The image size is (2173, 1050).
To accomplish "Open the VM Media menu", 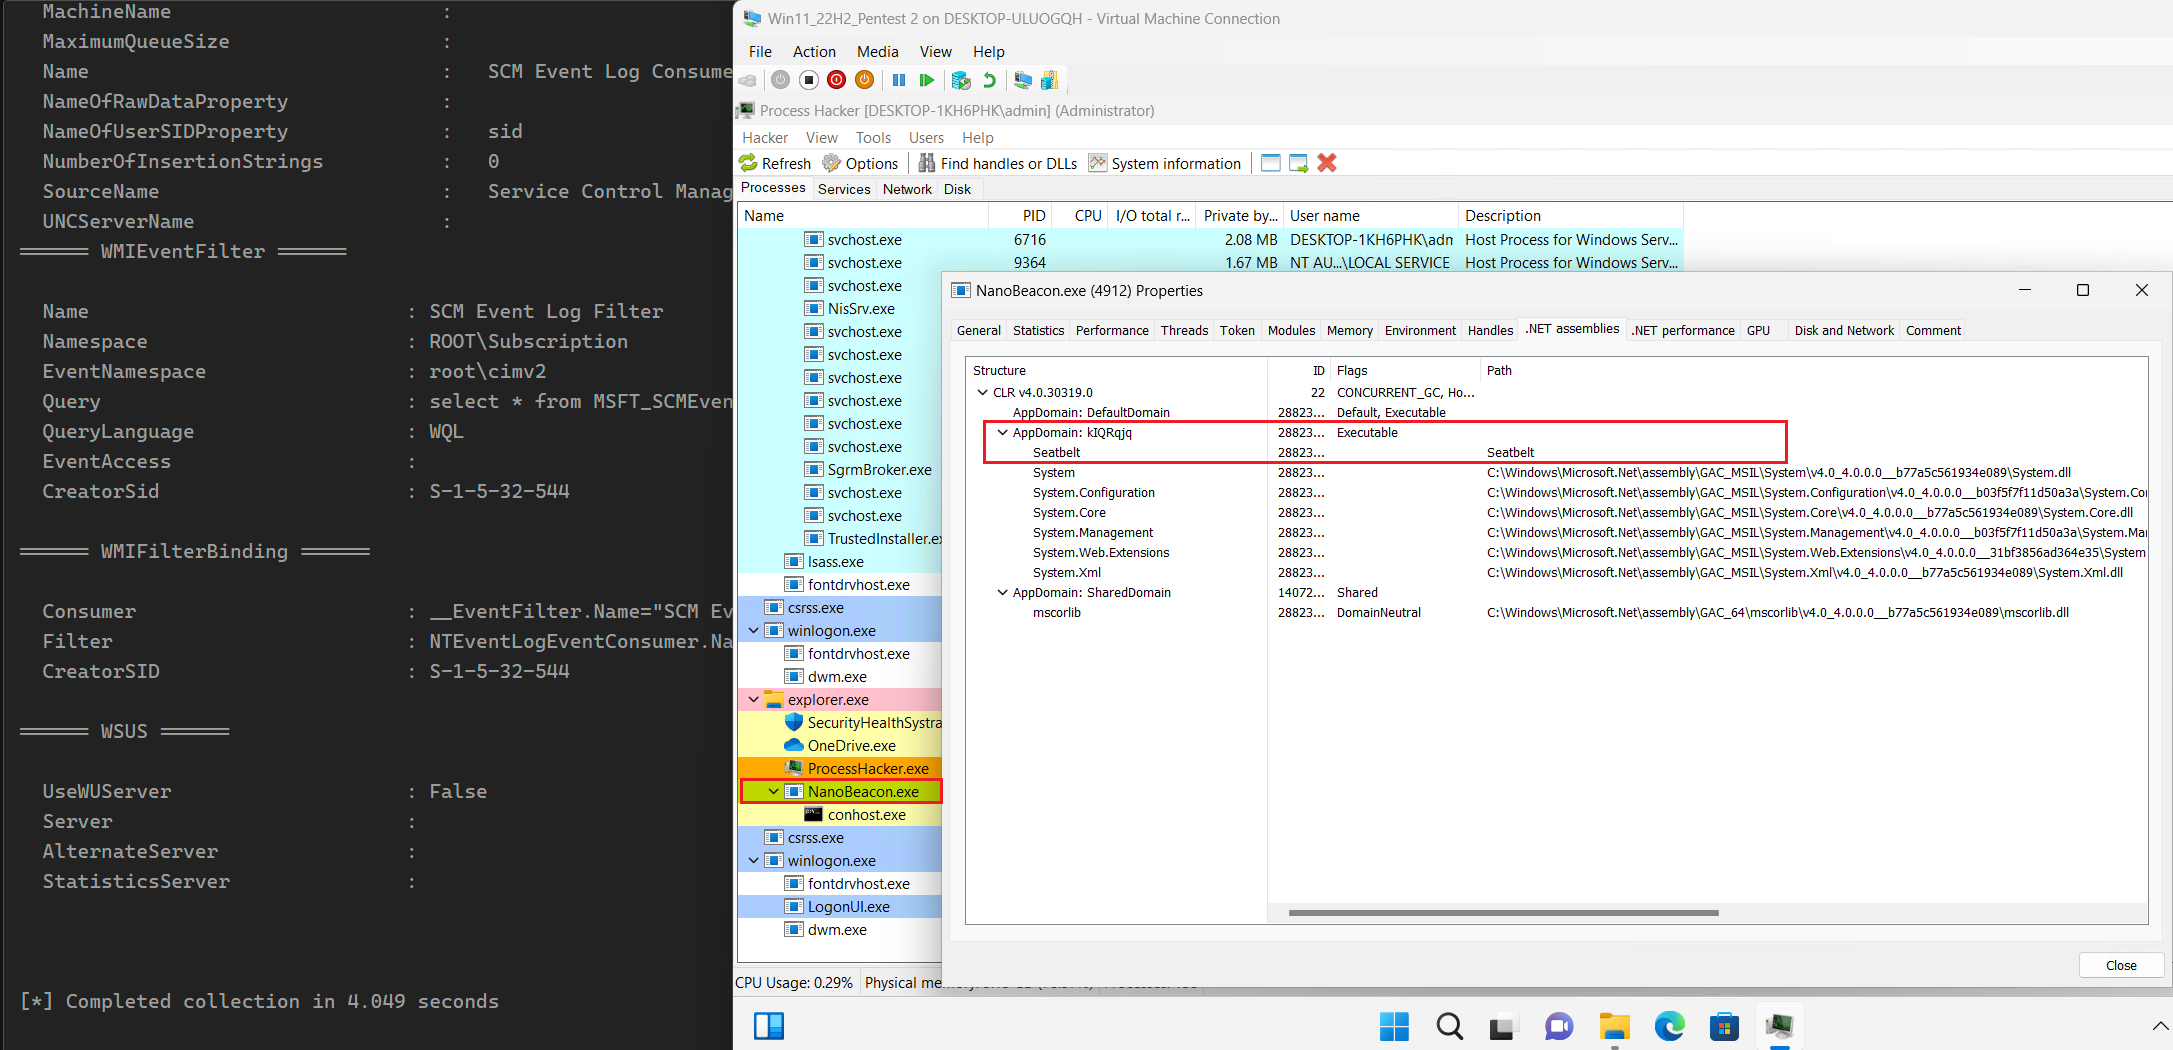I will (877, 52).
